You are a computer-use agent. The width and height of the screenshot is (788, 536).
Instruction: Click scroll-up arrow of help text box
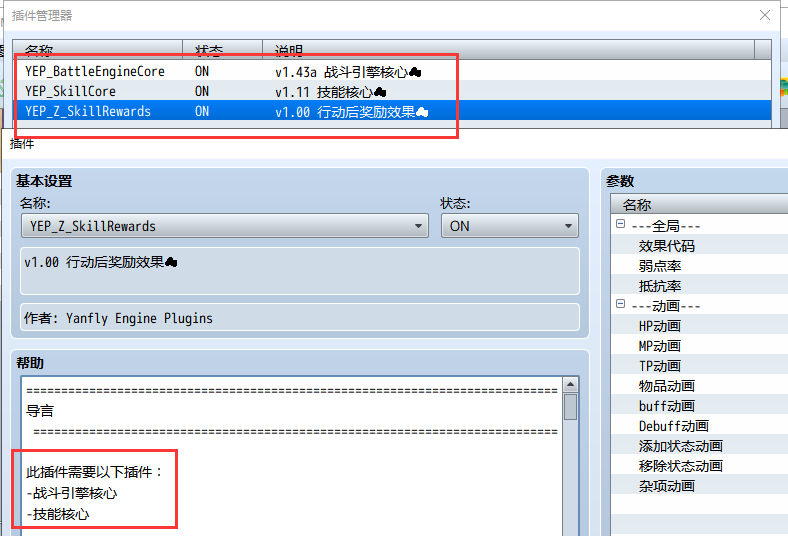(x=570, y=385)
